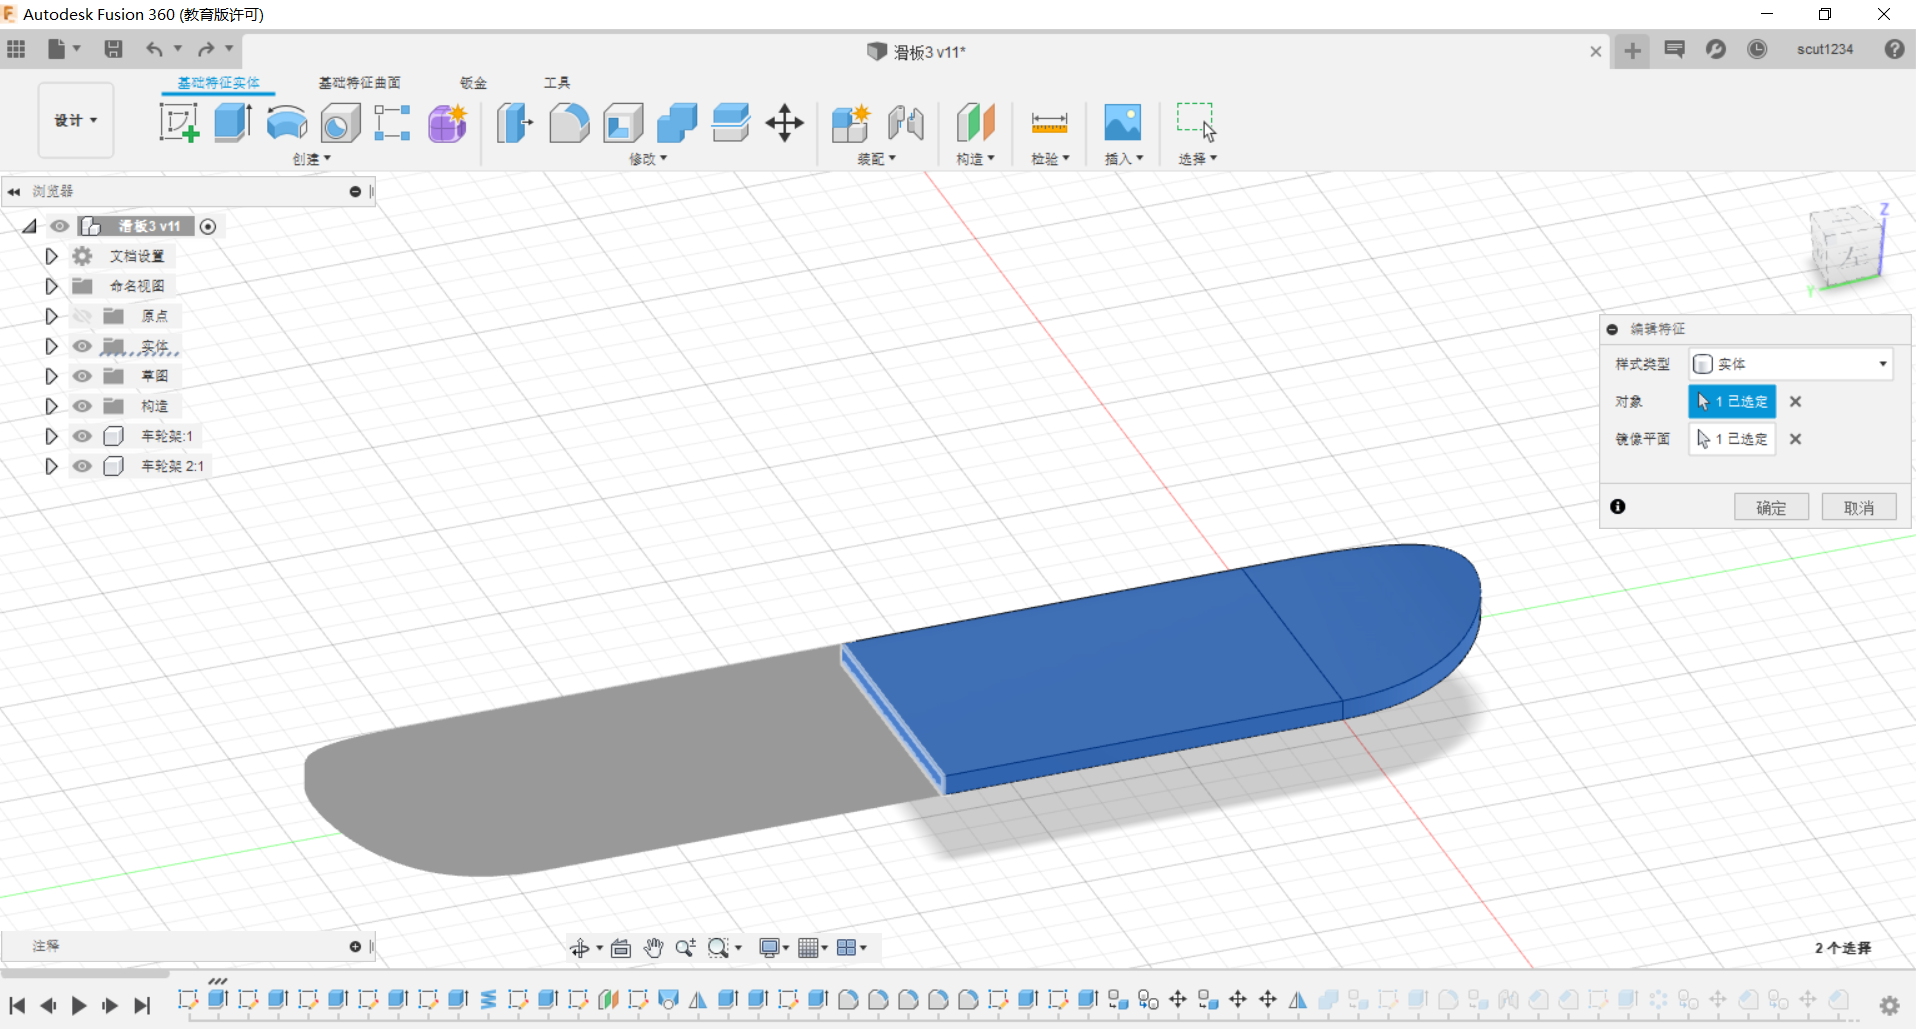Toggle visibility of 车轮架 2:1 component

pyautogui.click(x=82, y=466)
